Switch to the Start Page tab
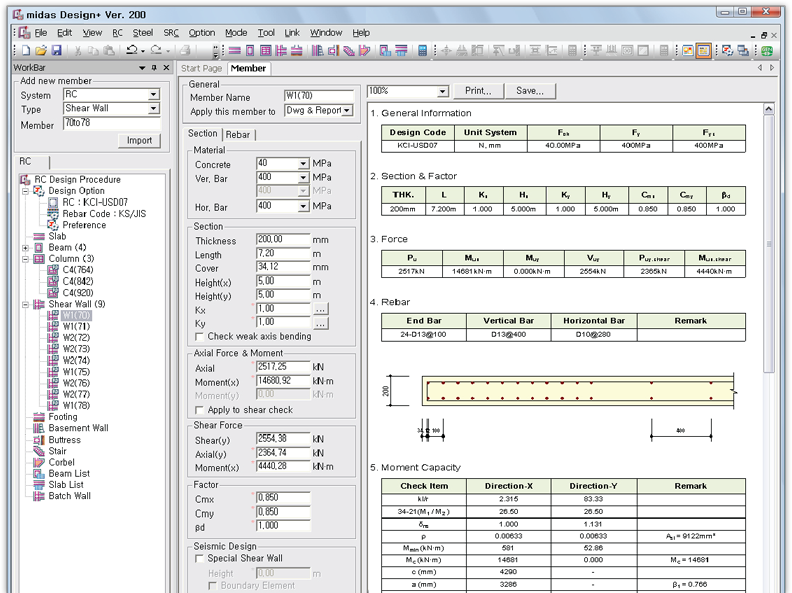This screenshot has width=792, height=593. click(201, 68)
